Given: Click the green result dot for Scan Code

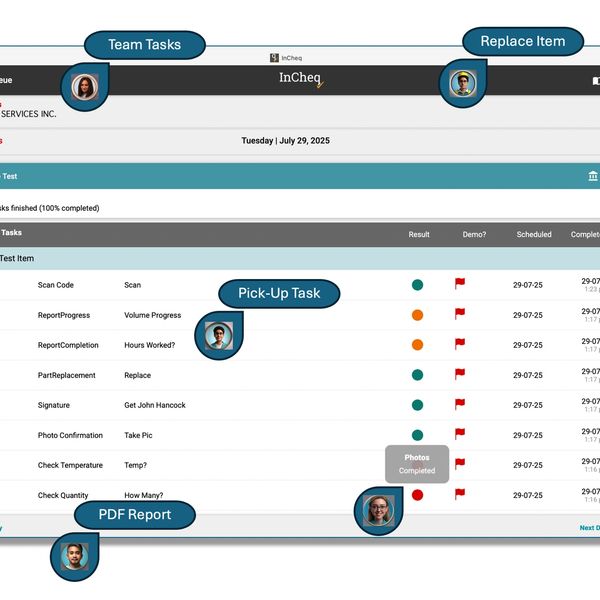Looking at the screenshot, I should pyautogui.click(x=417, y=285).
